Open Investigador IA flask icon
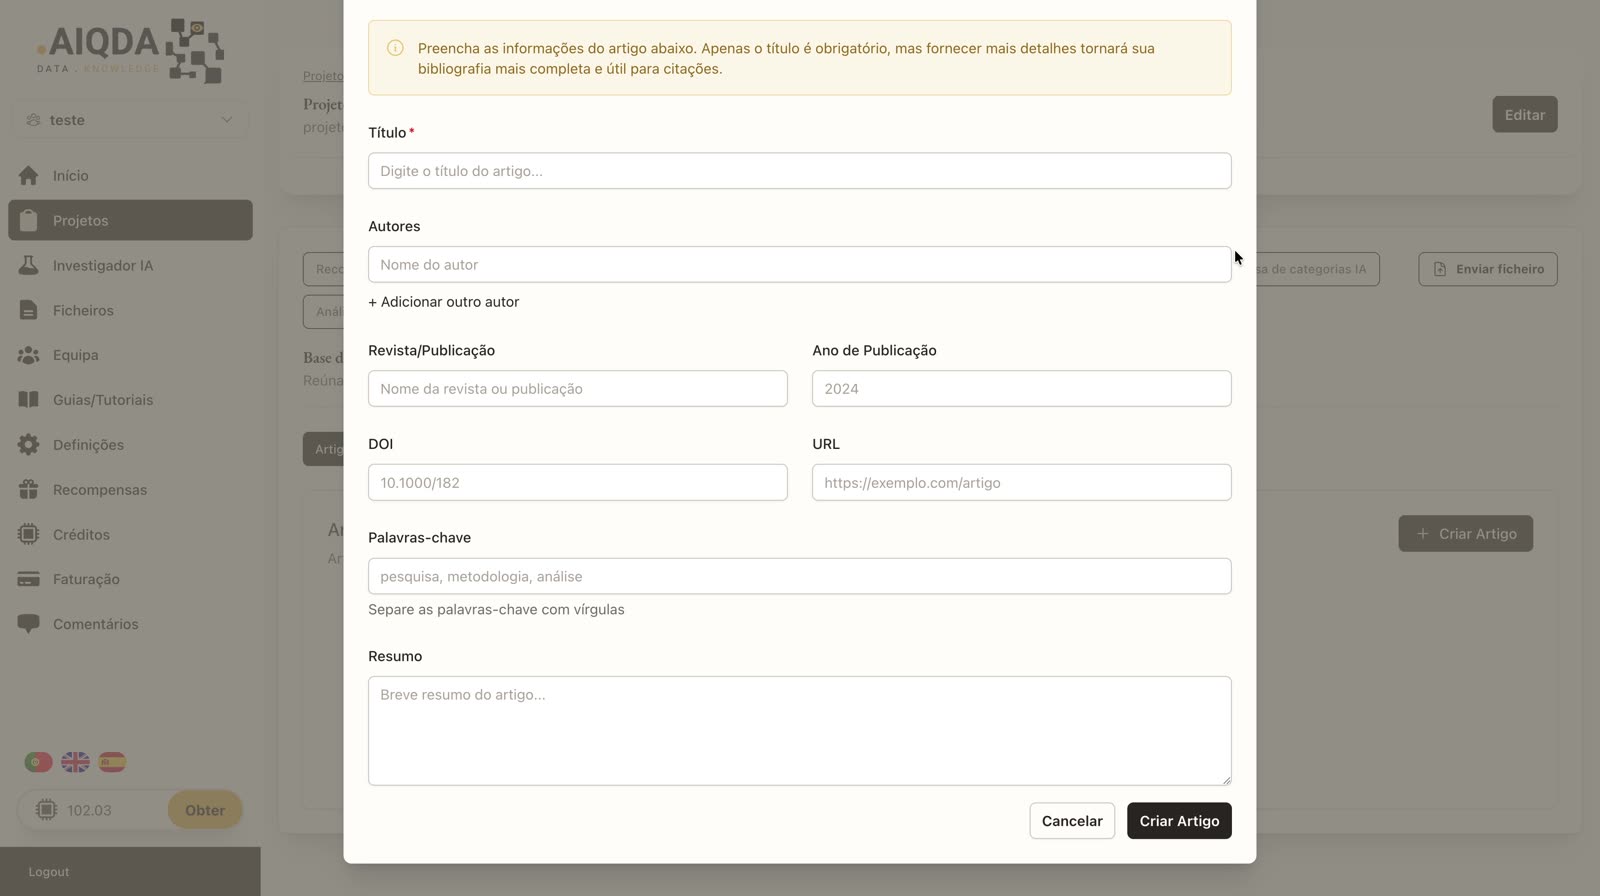The height and width of the screenshot is (896, 1600). pos(28,265)
